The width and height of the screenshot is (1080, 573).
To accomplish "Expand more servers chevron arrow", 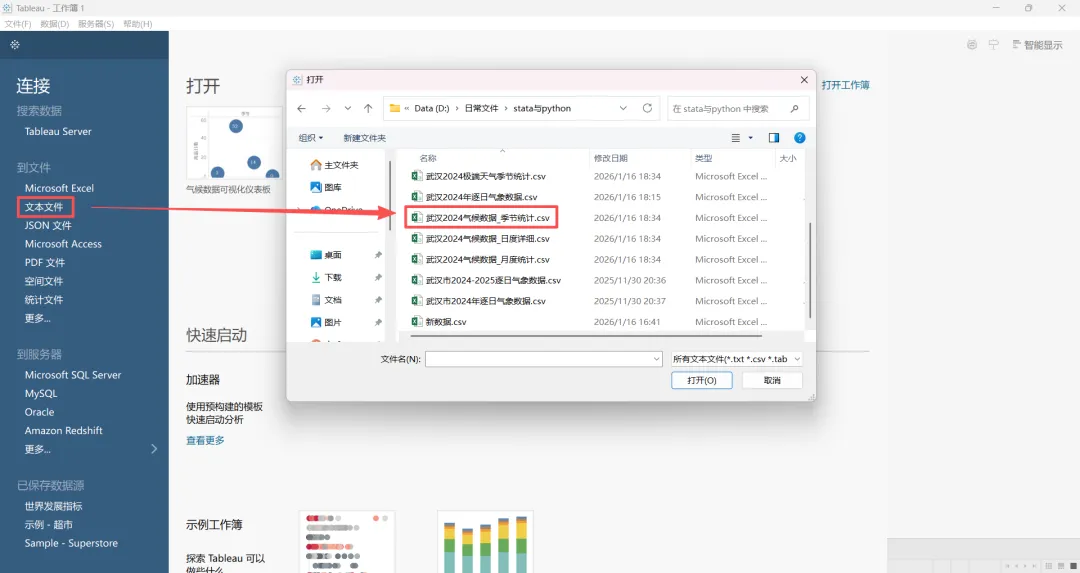I will click(154, 449).
